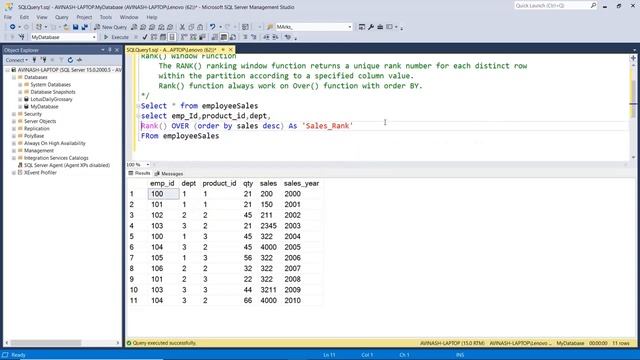Open the 100 % zoom dropdown
640x360 pixels.
click(147, 164)
